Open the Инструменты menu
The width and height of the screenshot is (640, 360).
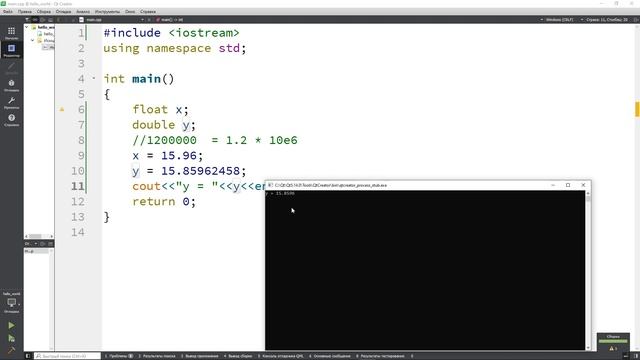(x=107, y=12)
